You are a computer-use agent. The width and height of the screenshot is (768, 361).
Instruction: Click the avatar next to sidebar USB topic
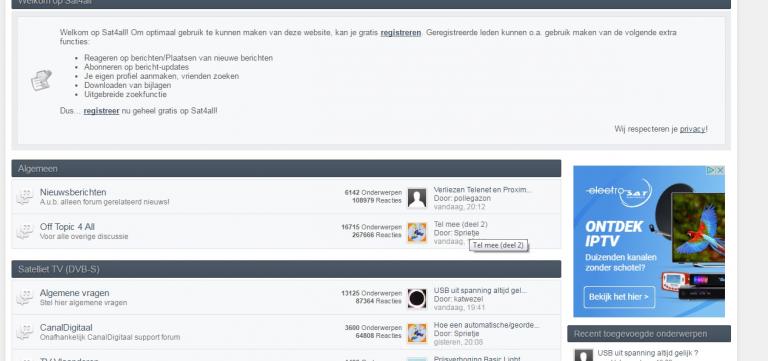(x=583, y=355)
